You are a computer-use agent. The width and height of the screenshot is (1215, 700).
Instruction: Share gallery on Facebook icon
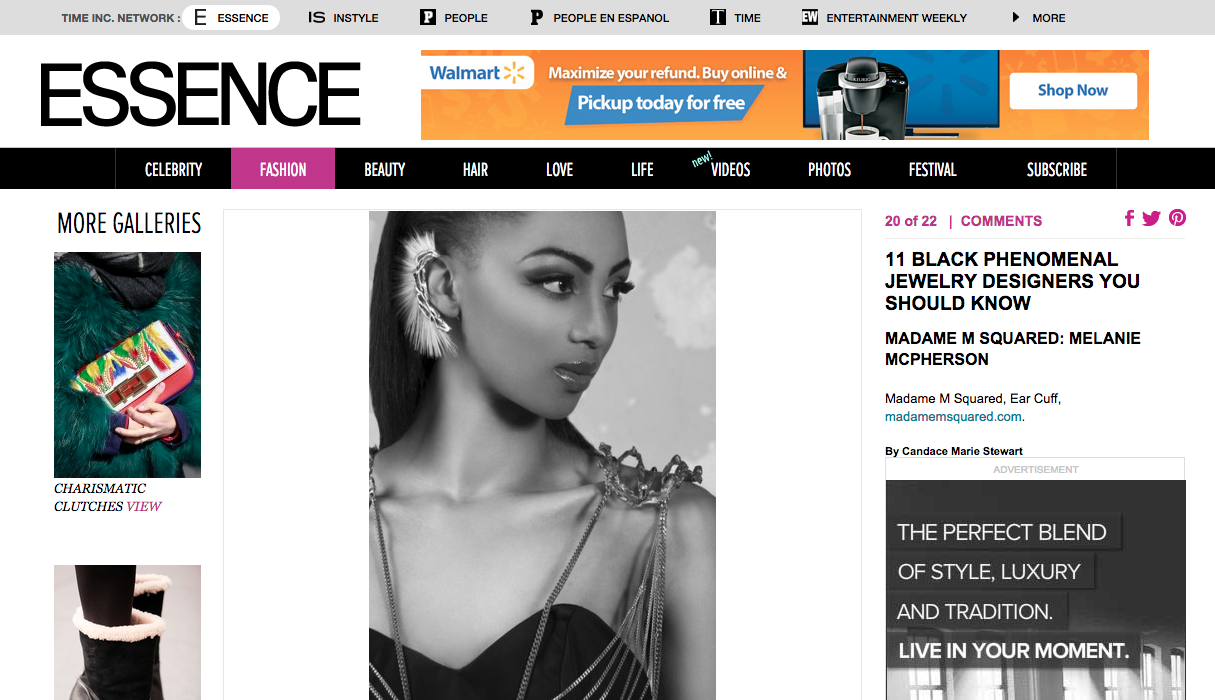tap(1129, 218)
